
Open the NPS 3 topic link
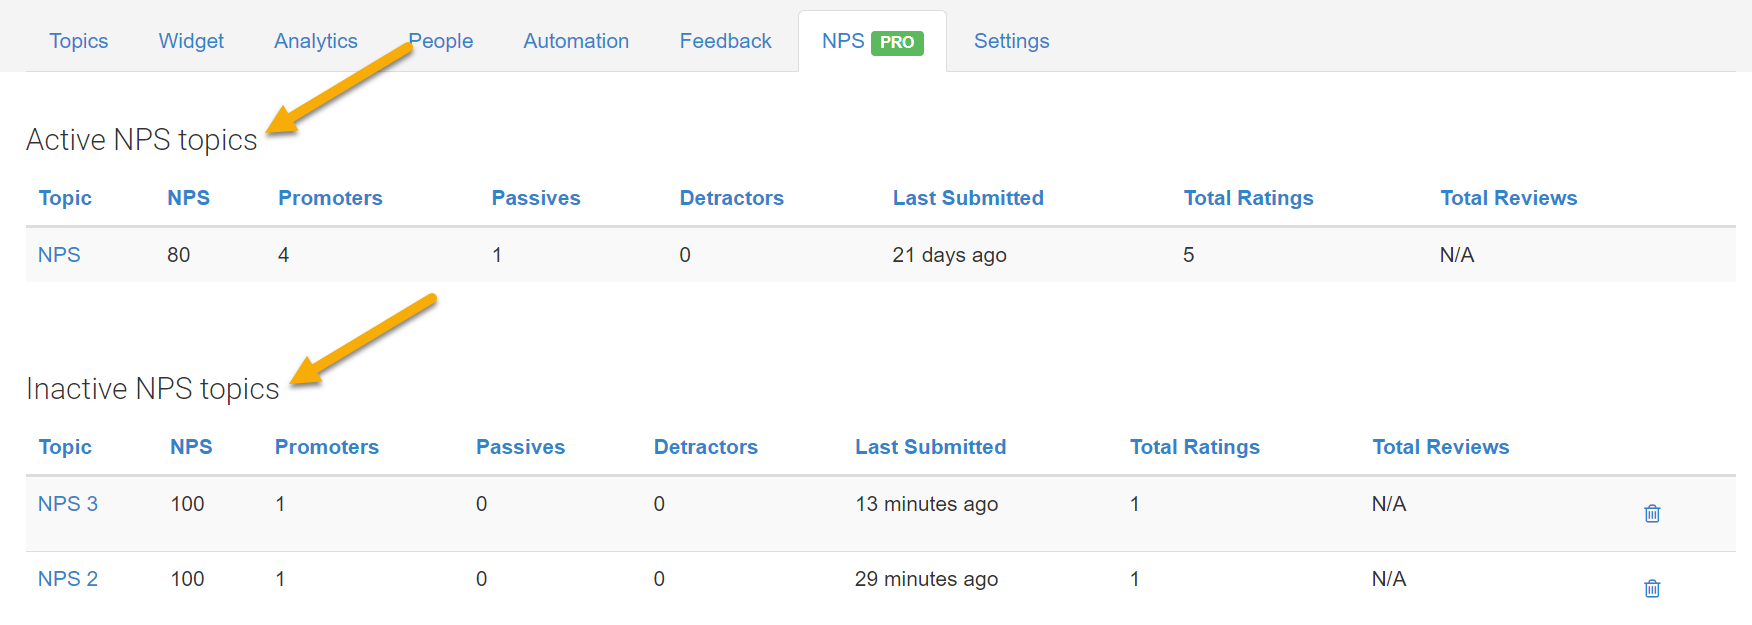[68, 504]
